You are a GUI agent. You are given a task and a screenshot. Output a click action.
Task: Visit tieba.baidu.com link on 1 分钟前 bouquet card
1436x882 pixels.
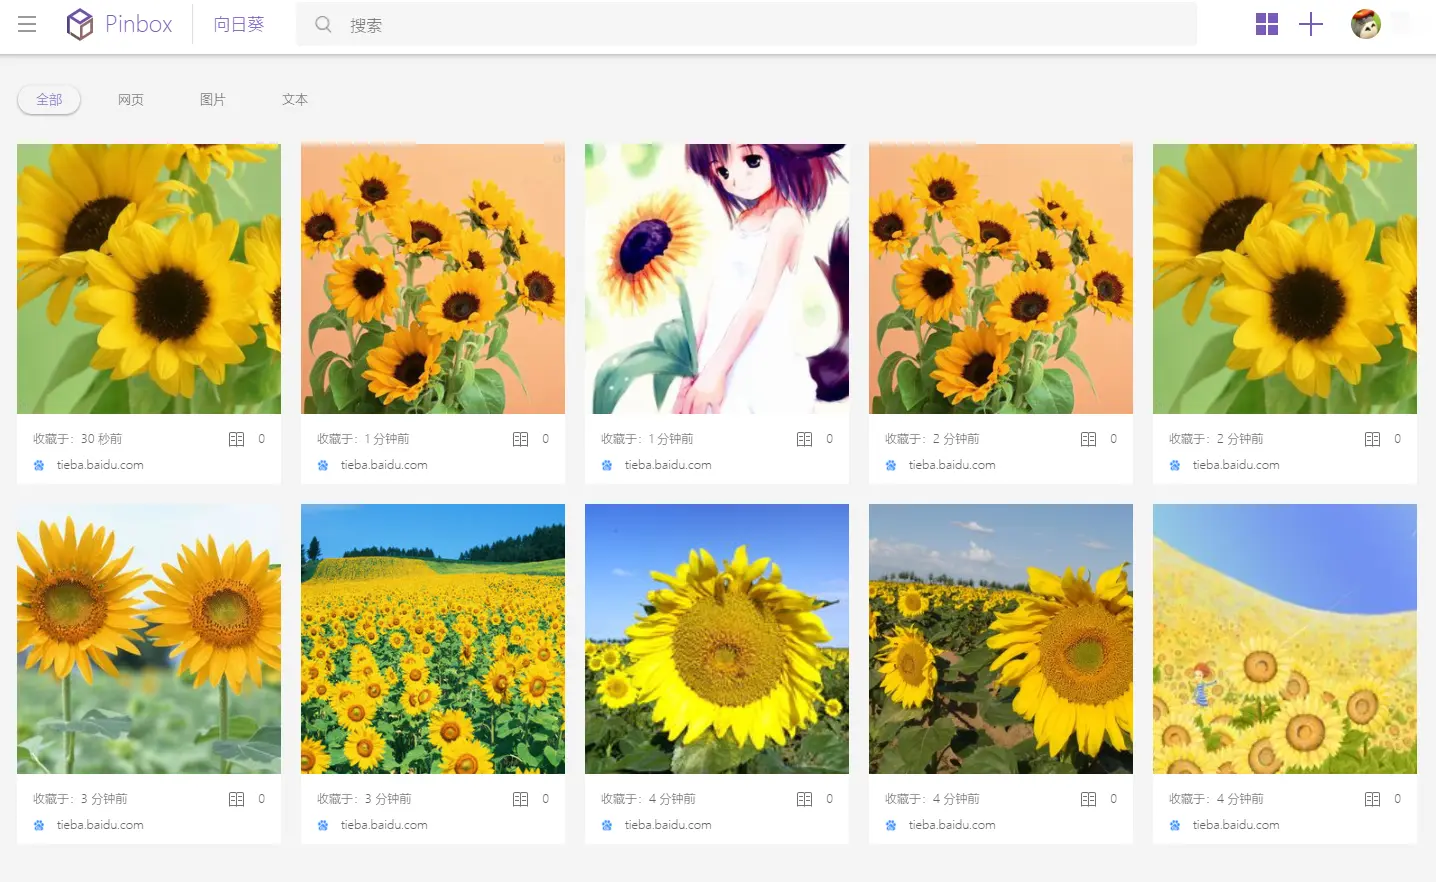point(384,465)
